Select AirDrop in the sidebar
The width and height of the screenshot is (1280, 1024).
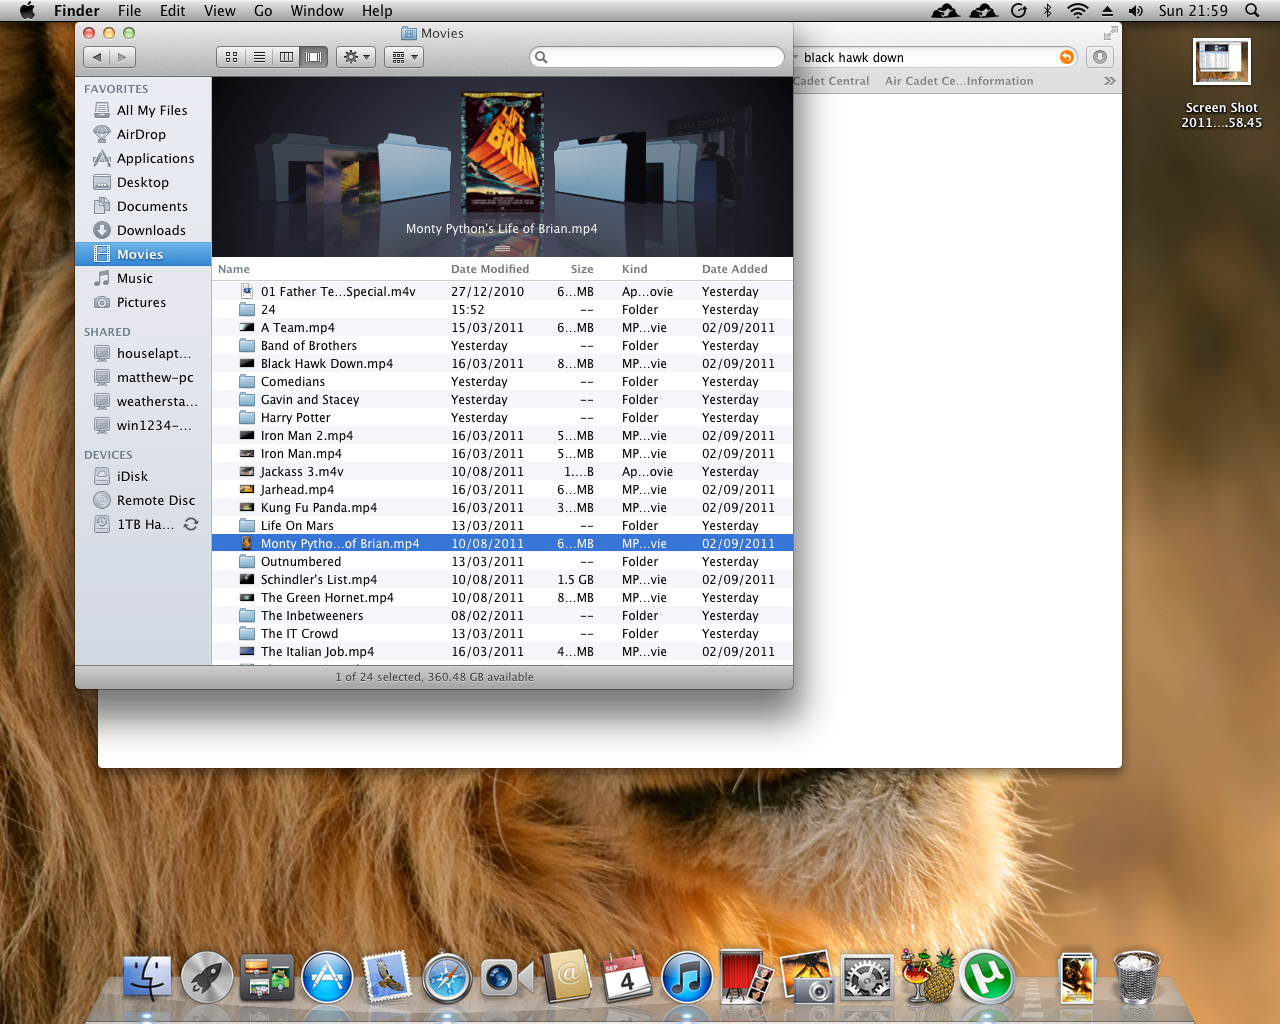coord(143,134)
